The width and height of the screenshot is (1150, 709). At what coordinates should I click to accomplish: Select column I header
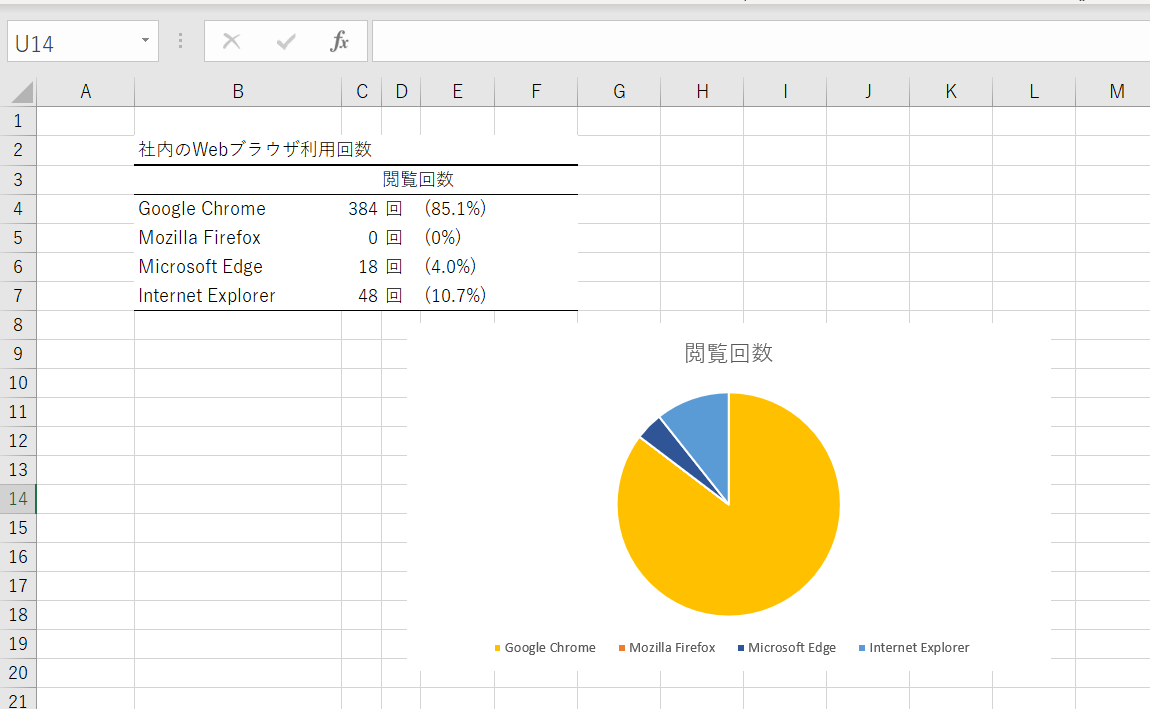click(x=785, y=92)
